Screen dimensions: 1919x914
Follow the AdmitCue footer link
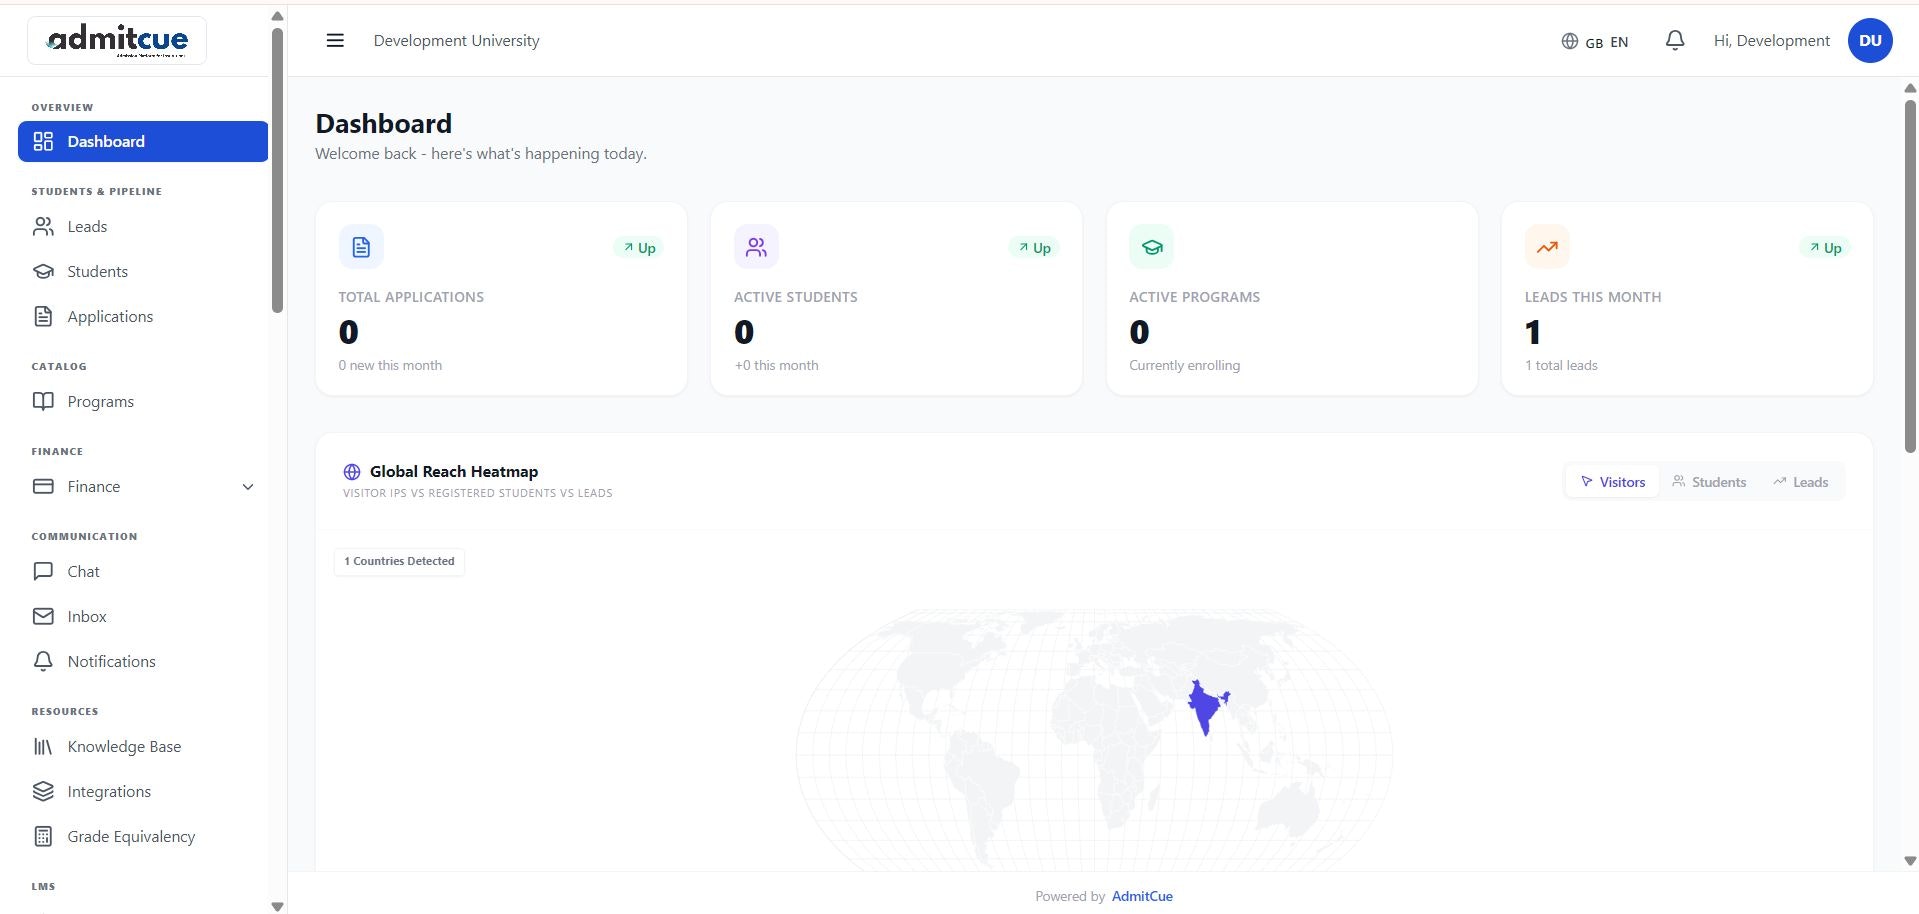(x=1142, y=896)
